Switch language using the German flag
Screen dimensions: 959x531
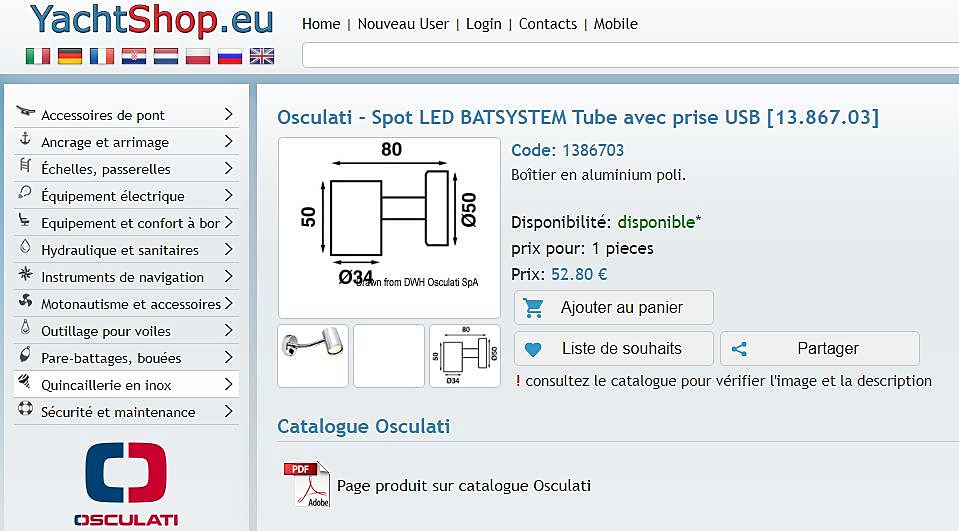pyautogui.click(x=70, y=56)
